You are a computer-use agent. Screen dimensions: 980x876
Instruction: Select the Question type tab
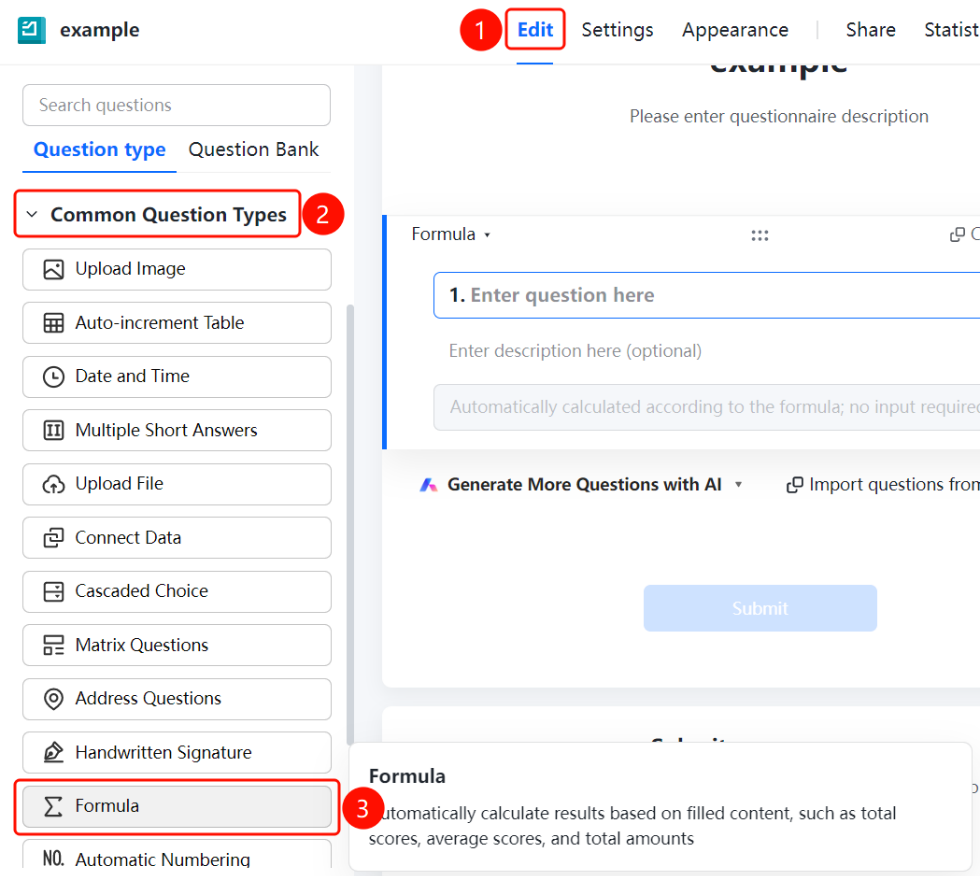click(x=99, y=150)
